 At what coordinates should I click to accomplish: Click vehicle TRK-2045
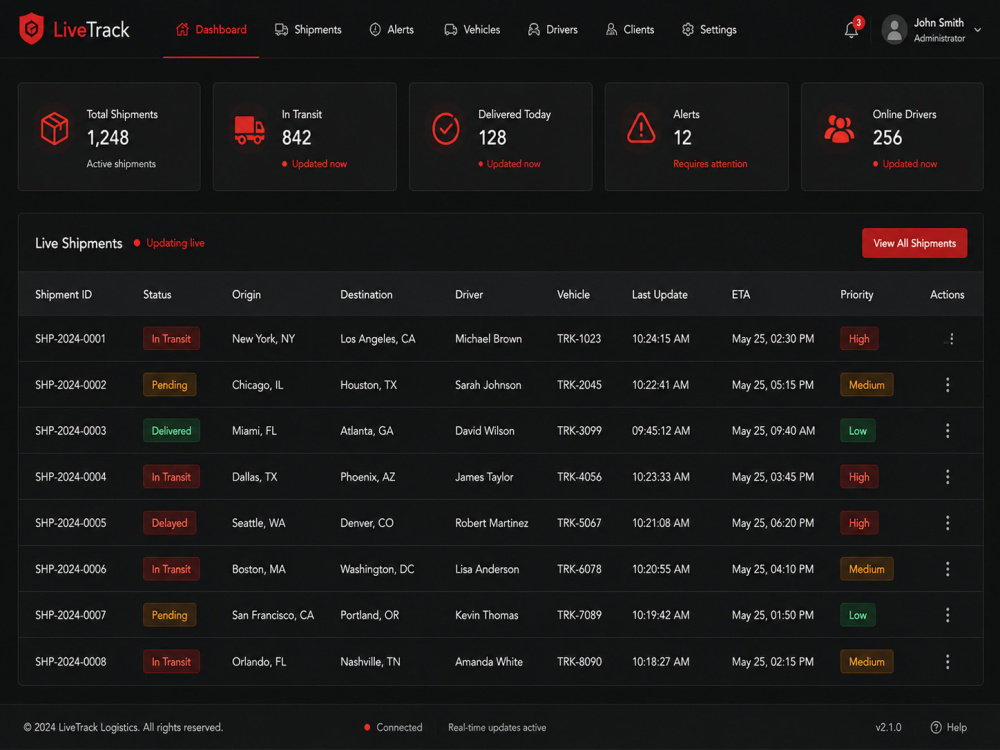[578, 385]
